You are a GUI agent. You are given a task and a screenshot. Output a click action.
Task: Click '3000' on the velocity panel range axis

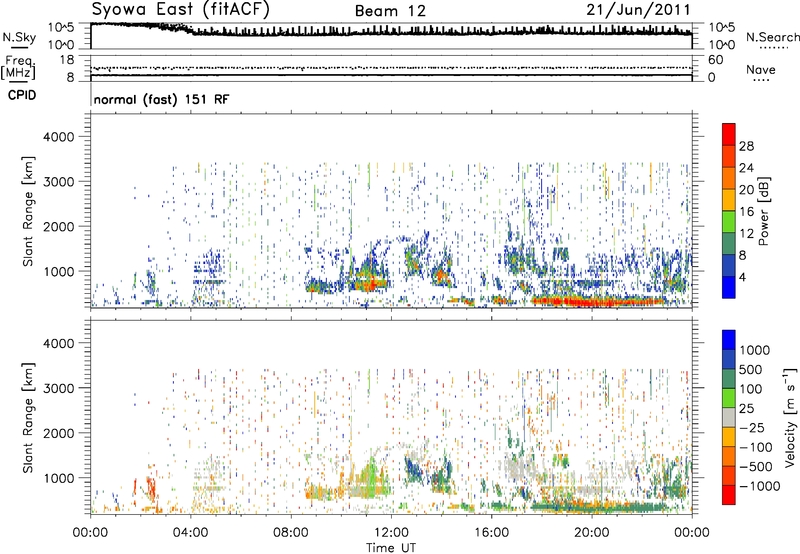click(x=58, y=388)
